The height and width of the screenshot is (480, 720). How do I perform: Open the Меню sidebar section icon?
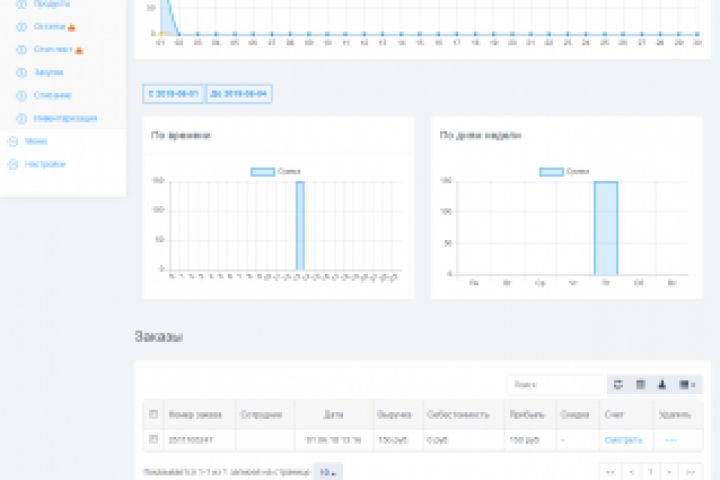point(13,141)
